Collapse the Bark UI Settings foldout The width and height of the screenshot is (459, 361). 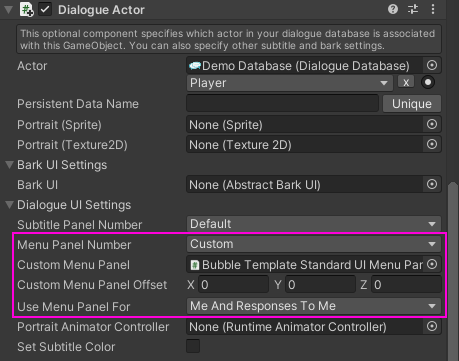(x=10, y=165)
